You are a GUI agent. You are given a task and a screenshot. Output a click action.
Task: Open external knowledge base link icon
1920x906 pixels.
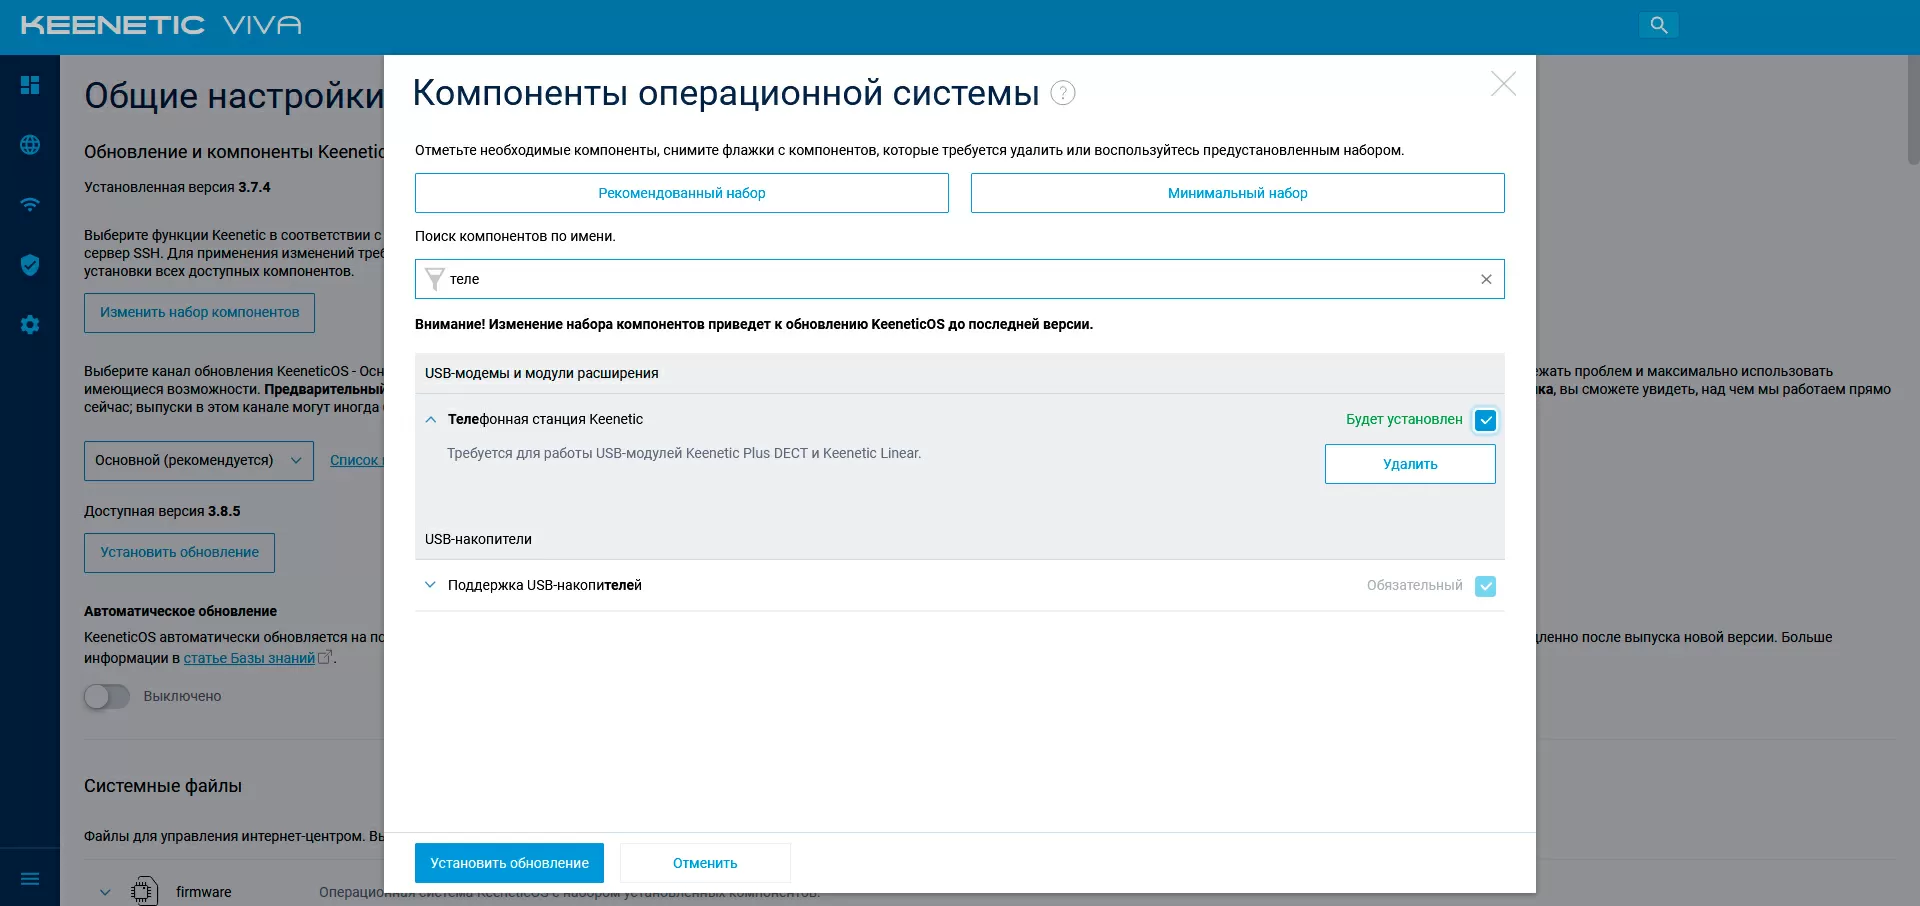325,657
